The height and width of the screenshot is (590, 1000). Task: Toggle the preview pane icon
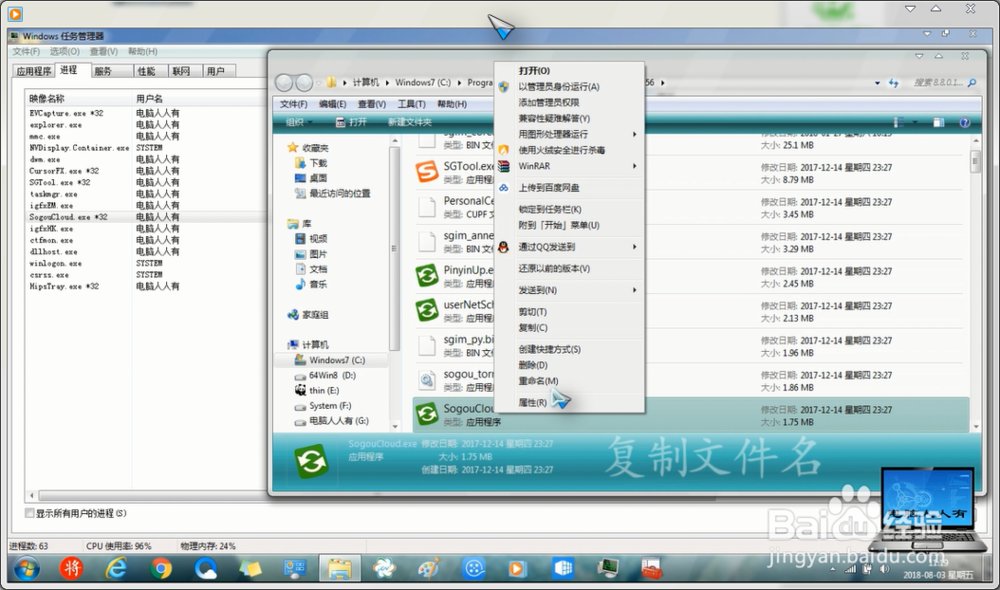939,122
